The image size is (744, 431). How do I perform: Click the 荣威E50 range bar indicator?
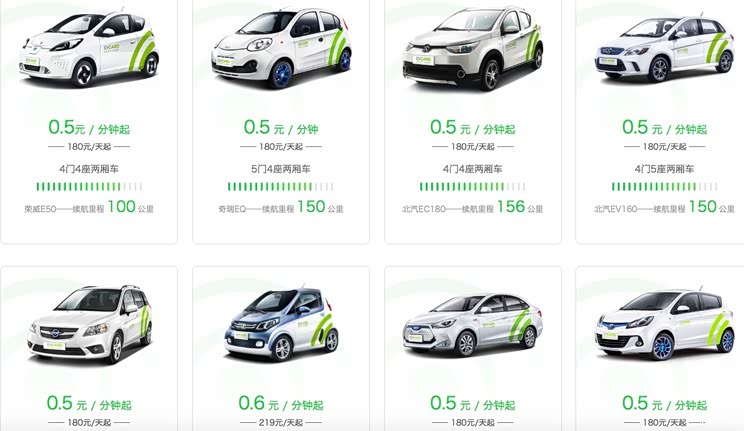pyautogui.click(x=89, y=187)
